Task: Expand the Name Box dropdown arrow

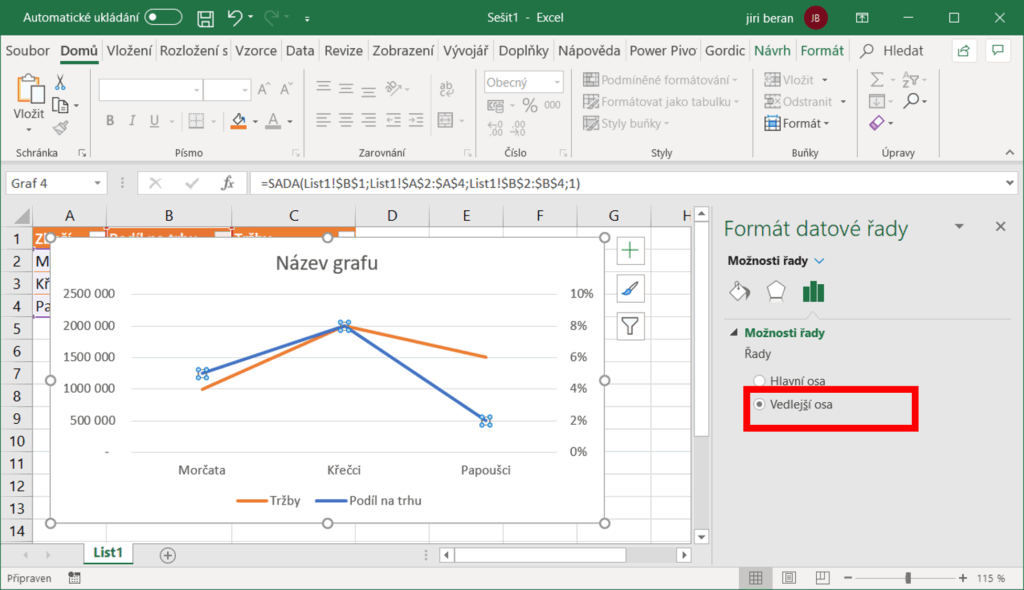Action: (97, 183)
